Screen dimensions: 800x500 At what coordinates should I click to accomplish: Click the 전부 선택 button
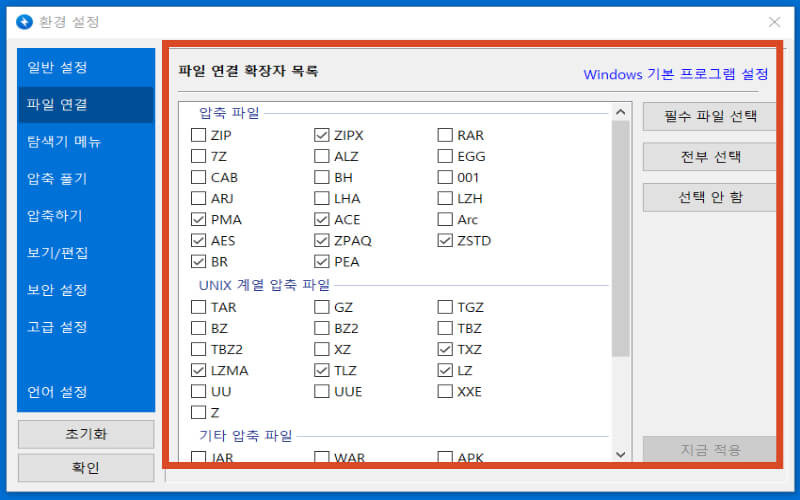(709, 157)
